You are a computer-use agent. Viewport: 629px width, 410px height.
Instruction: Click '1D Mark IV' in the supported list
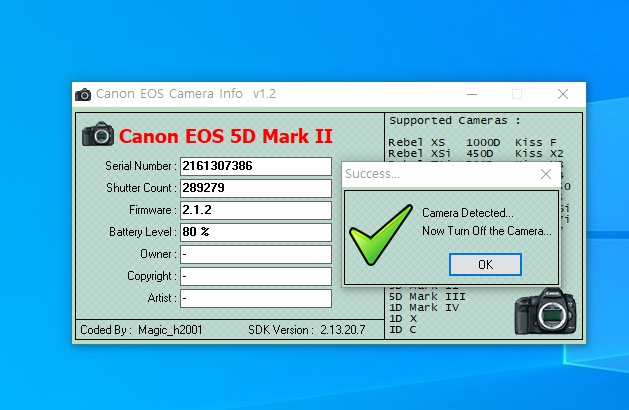click(424, 308)
